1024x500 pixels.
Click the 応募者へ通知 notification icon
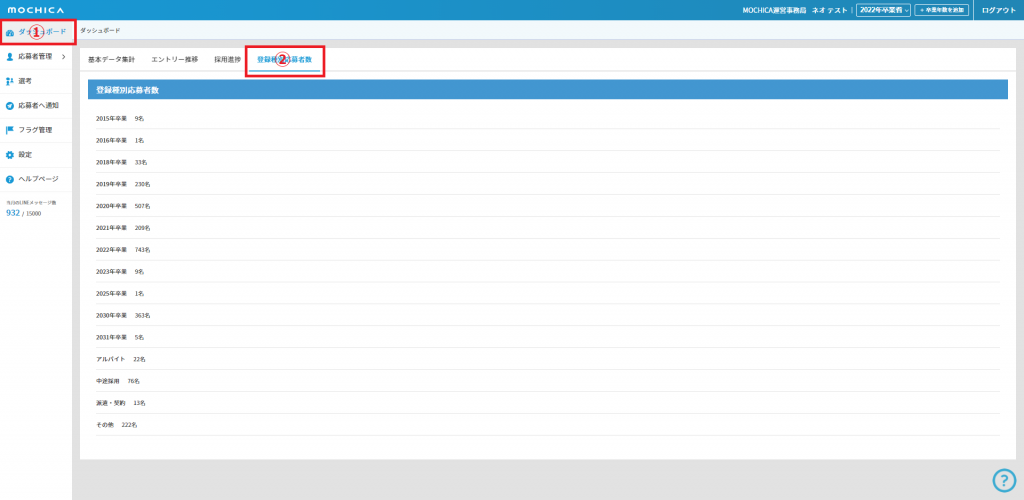[x=10, y=106]
